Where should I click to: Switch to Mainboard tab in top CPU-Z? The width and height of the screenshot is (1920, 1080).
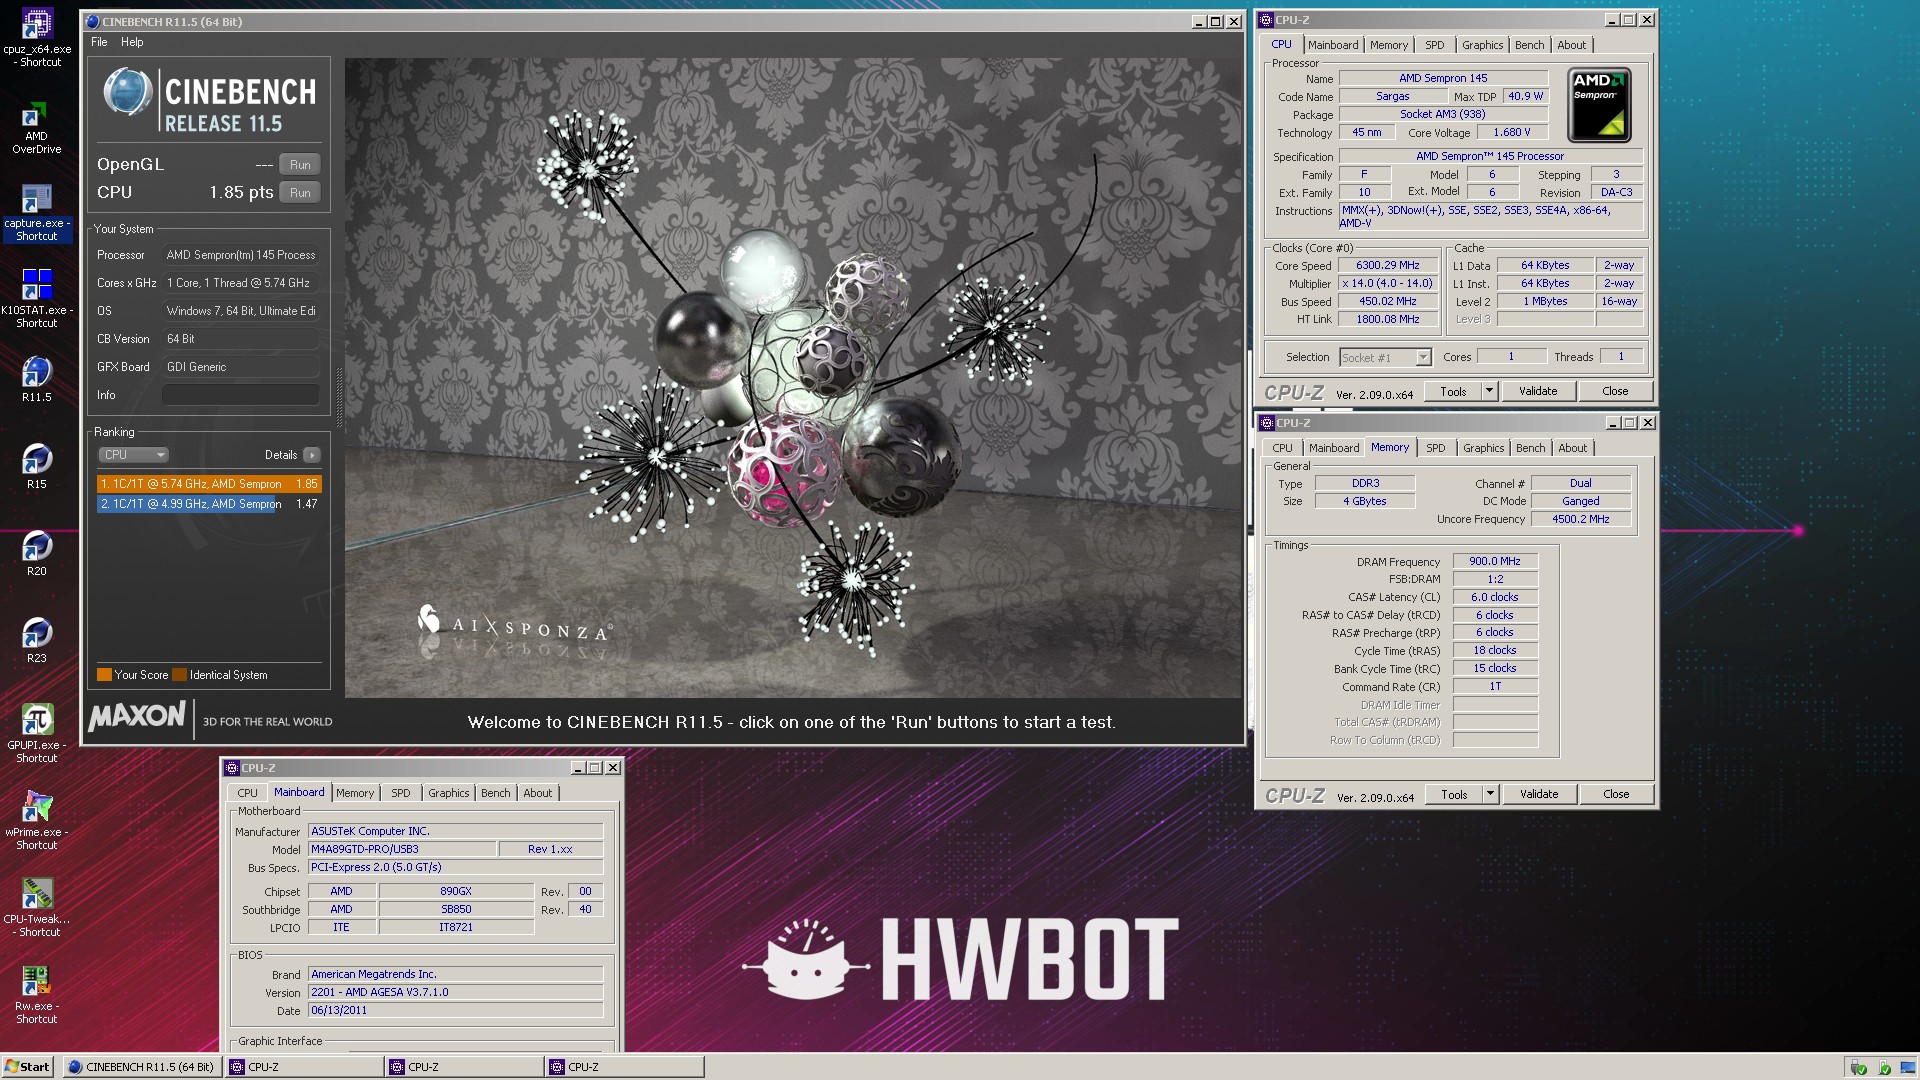1333,45
